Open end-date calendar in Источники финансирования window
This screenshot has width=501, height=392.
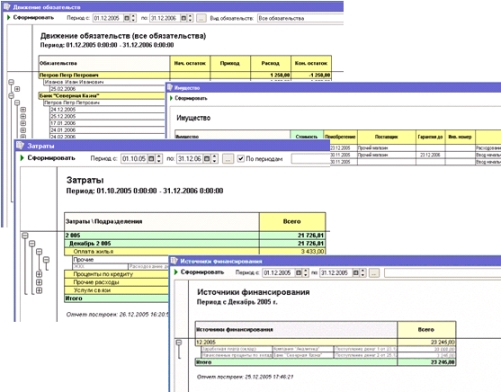click(356, 273)
